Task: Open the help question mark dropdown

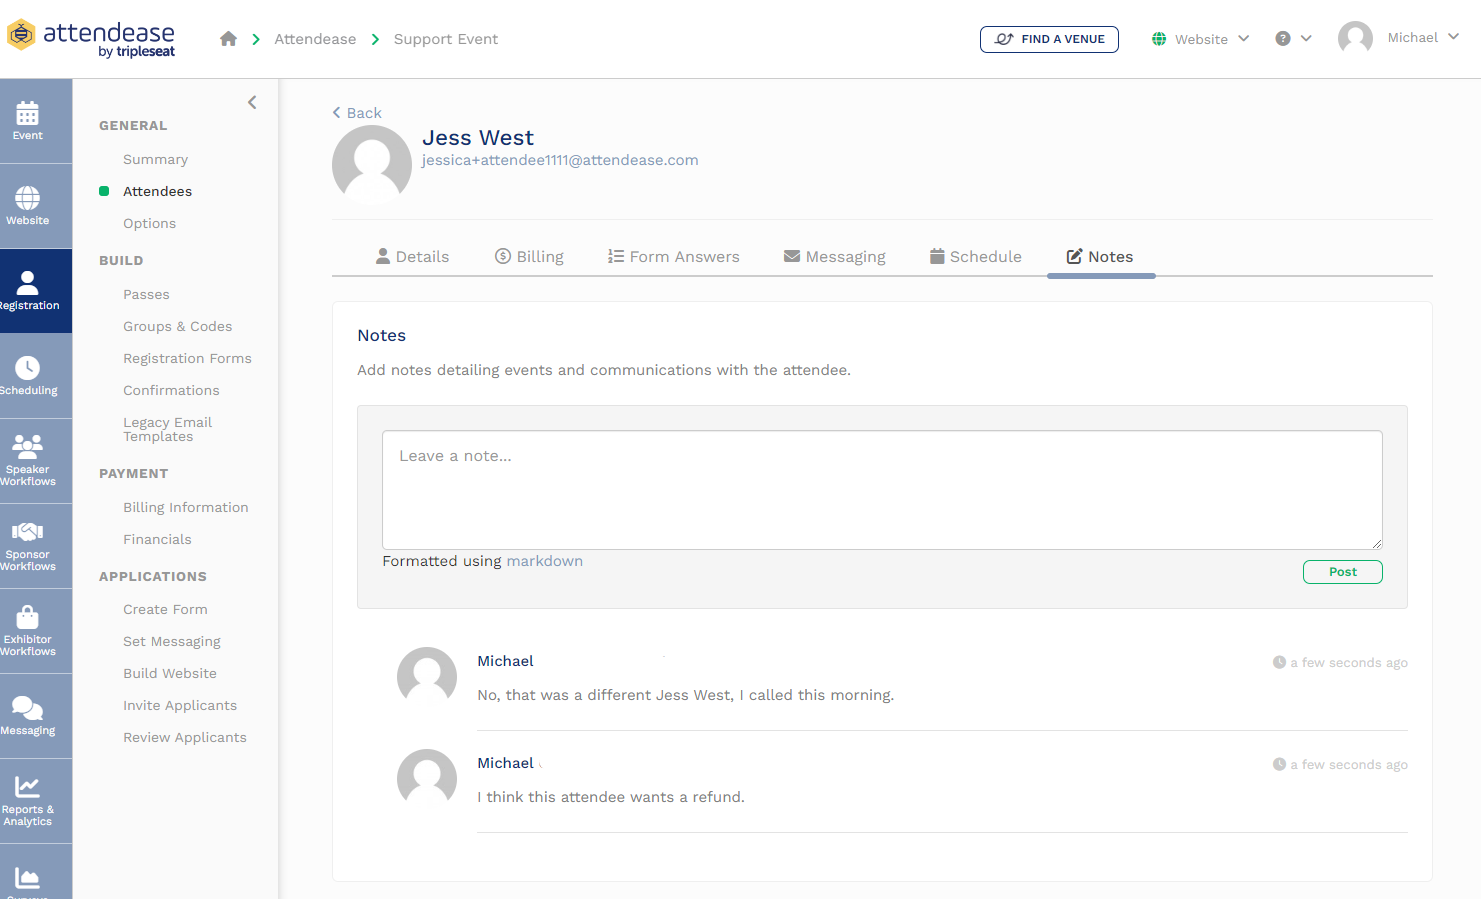Action: pyautogui.click(x=1293, y=39)
